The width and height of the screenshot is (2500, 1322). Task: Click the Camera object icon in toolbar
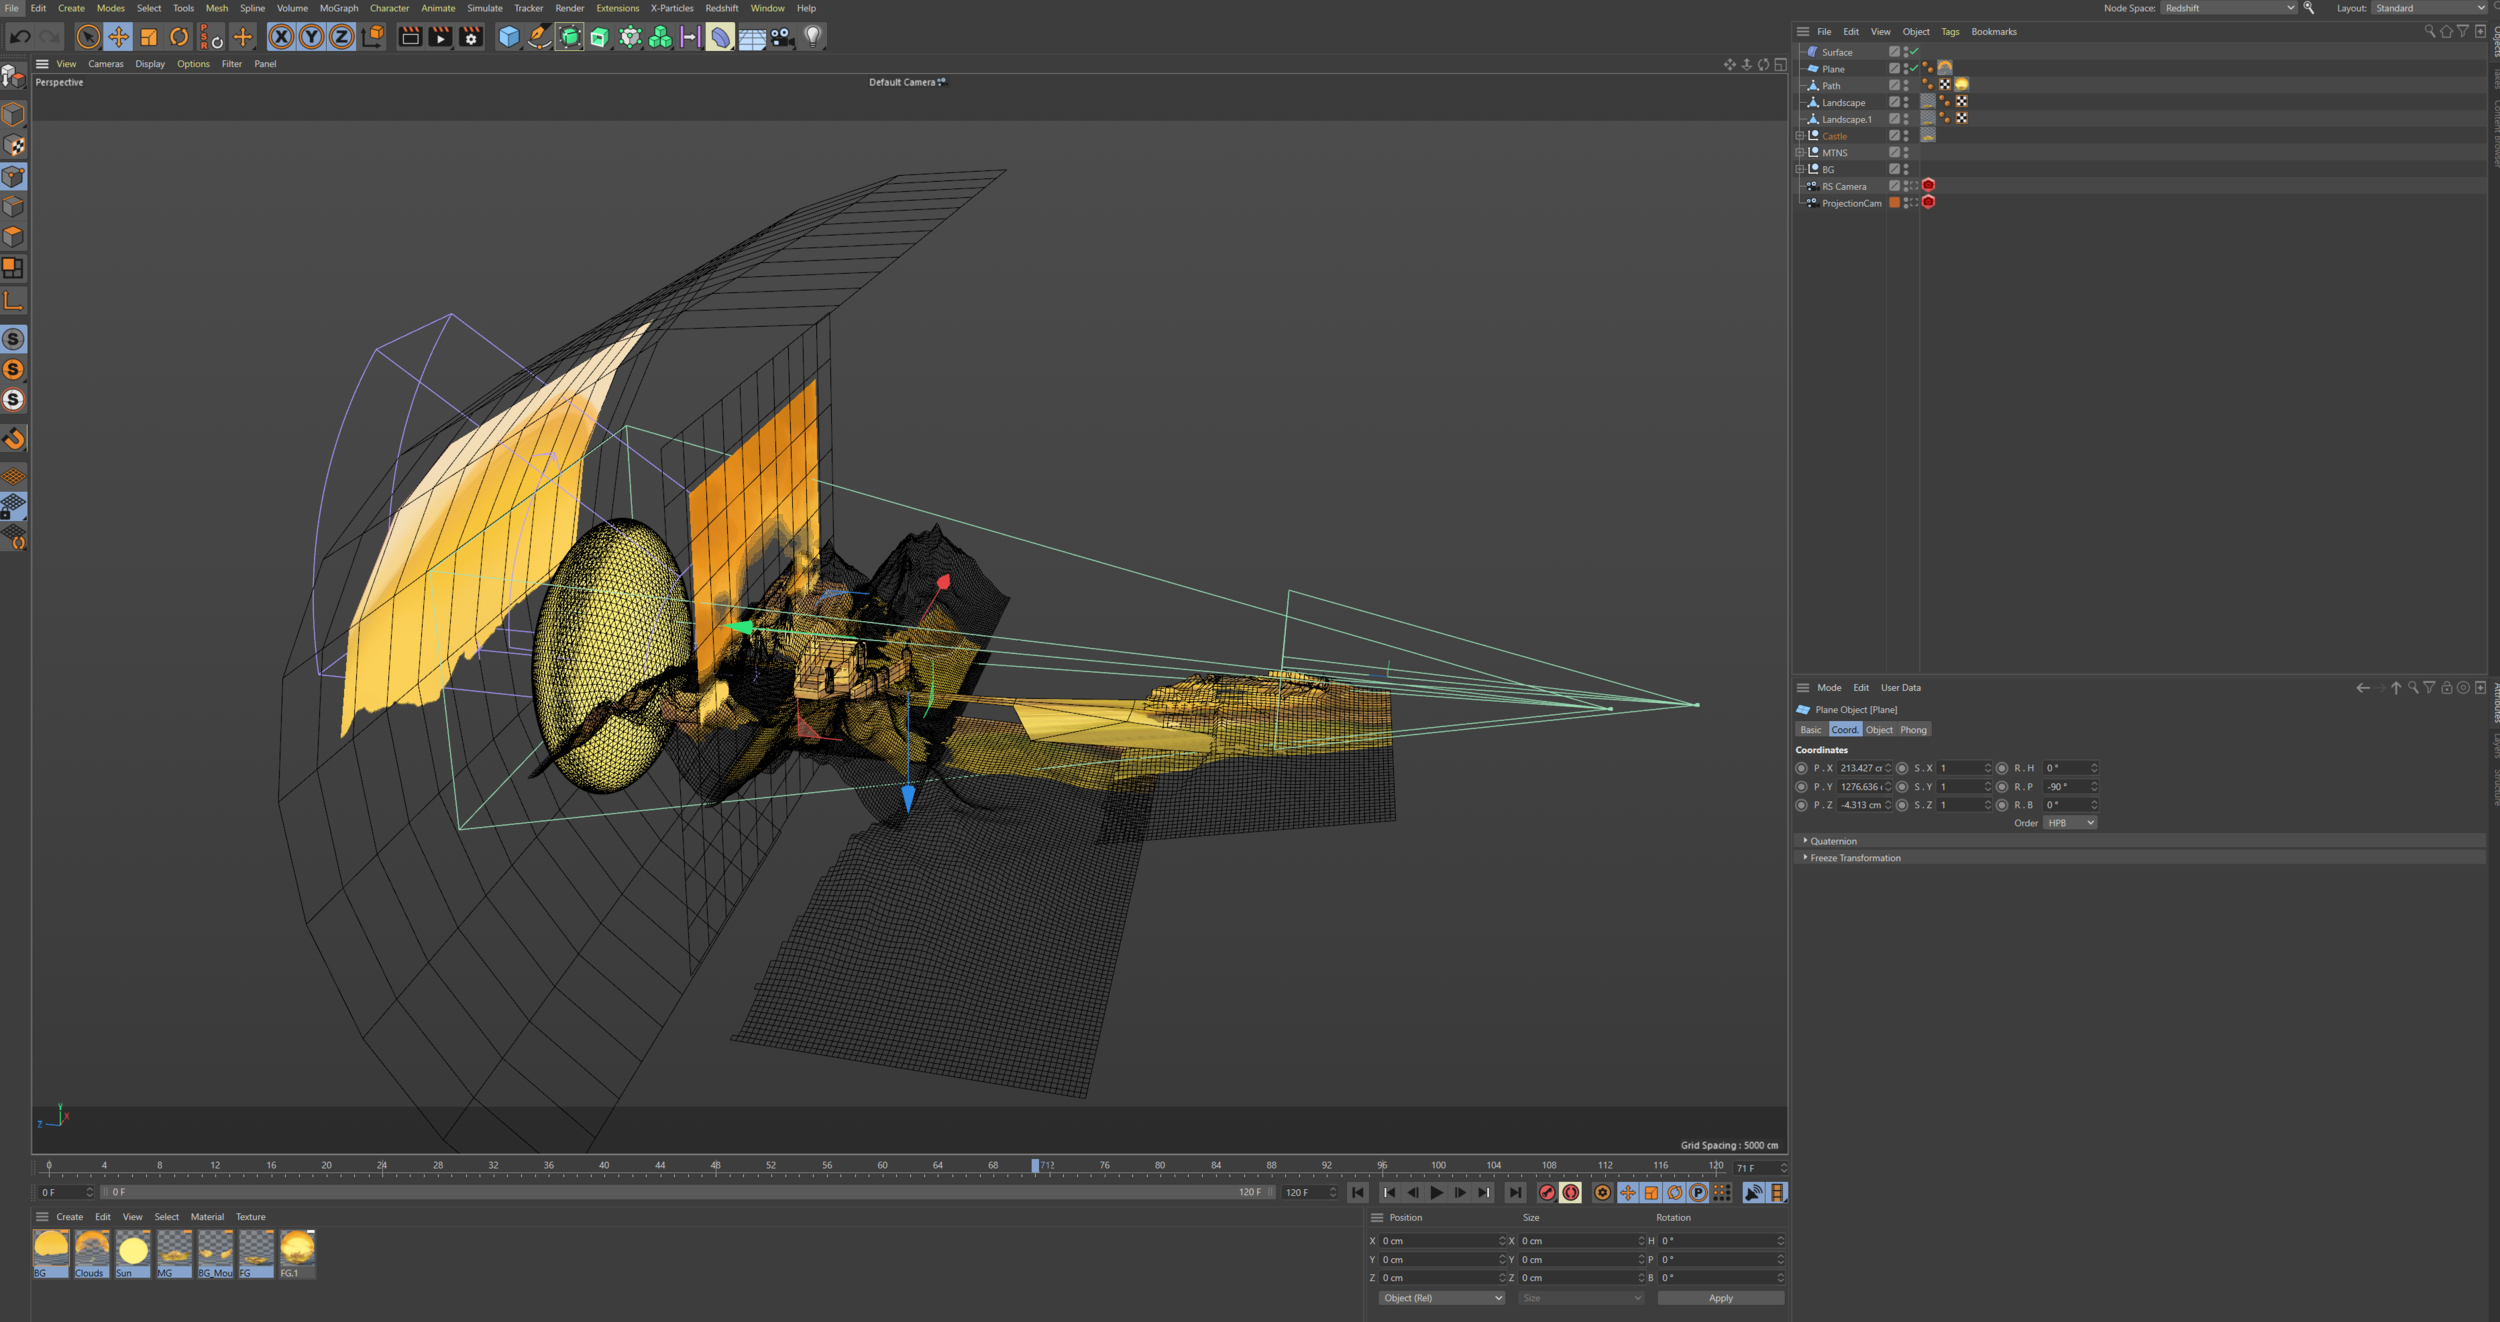782,37
